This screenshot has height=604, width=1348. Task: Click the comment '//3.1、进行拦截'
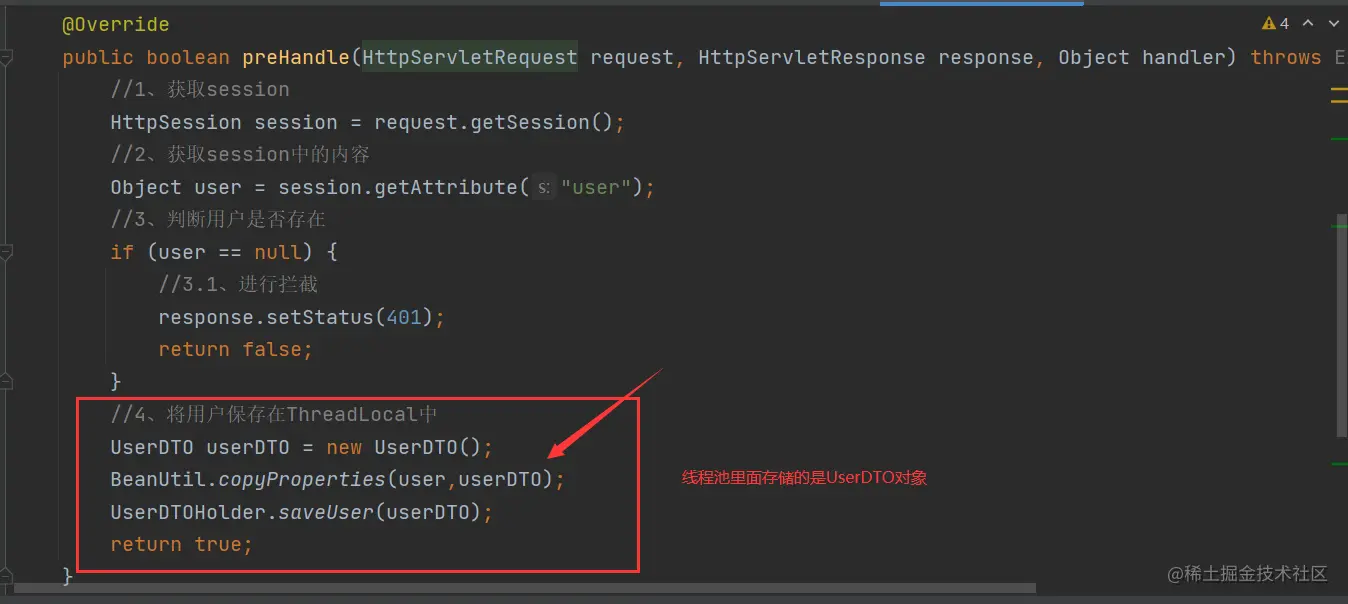coord(238,284)
